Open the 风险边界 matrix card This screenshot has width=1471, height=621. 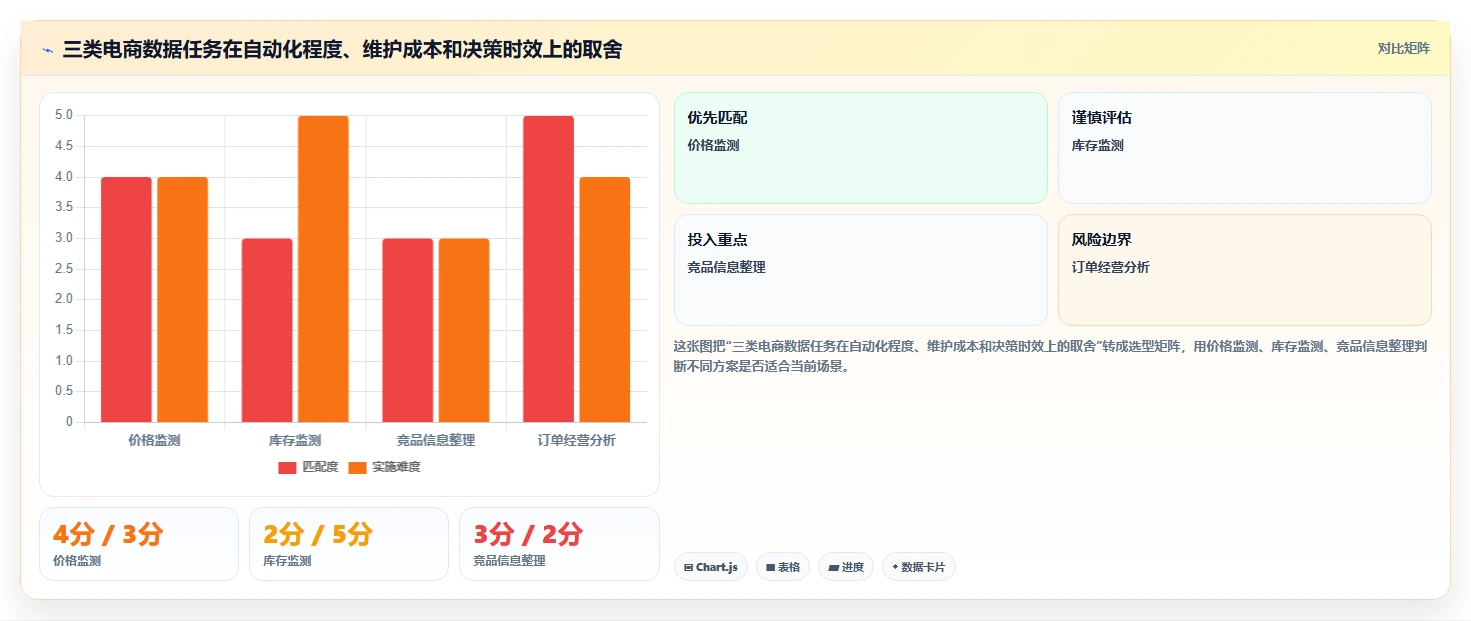(x=1245, y=270)
